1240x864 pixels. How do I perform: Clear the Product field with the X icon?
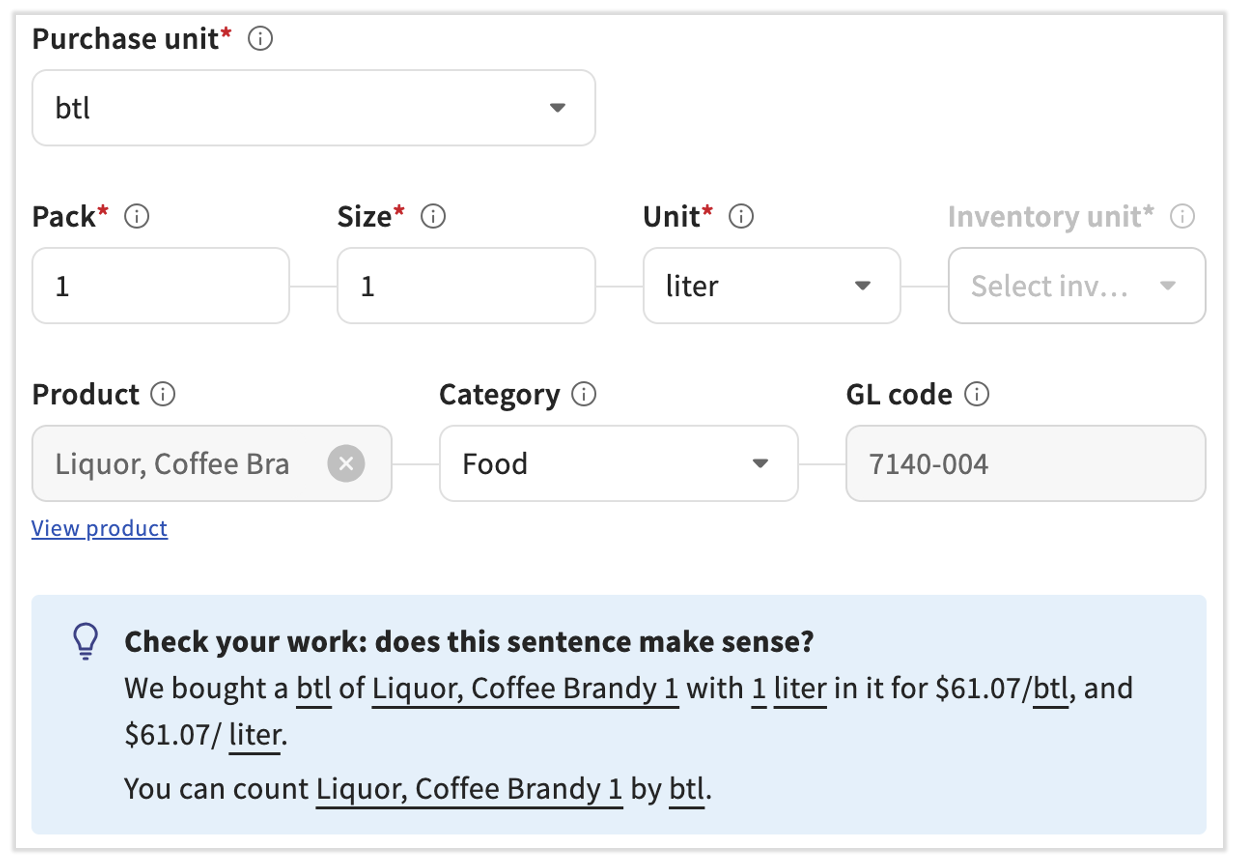tap(346, 464)
